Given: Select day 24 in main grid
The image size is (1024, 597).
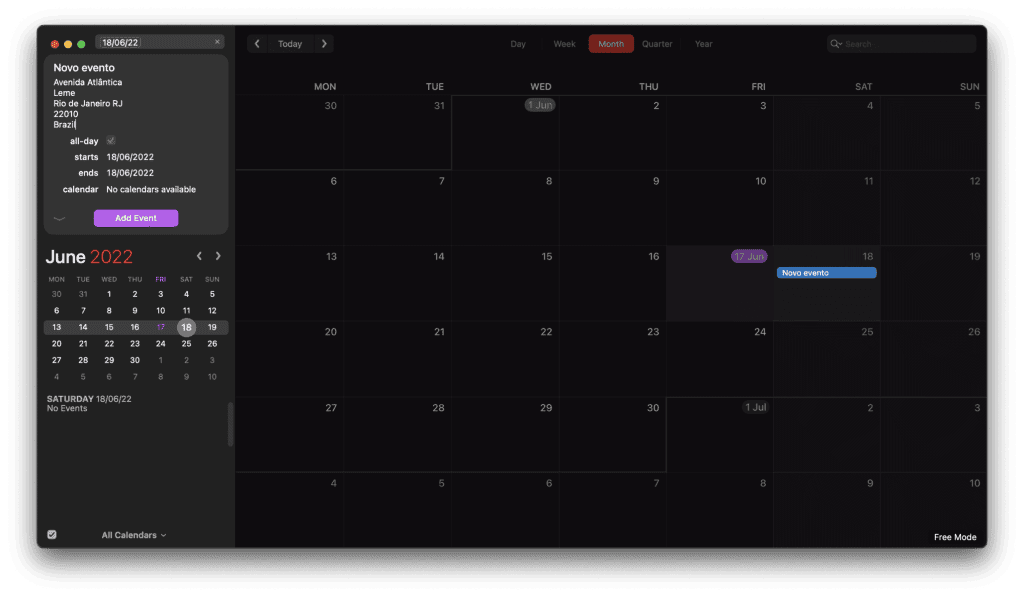Looking at the screenshot, I should point(720,359).
